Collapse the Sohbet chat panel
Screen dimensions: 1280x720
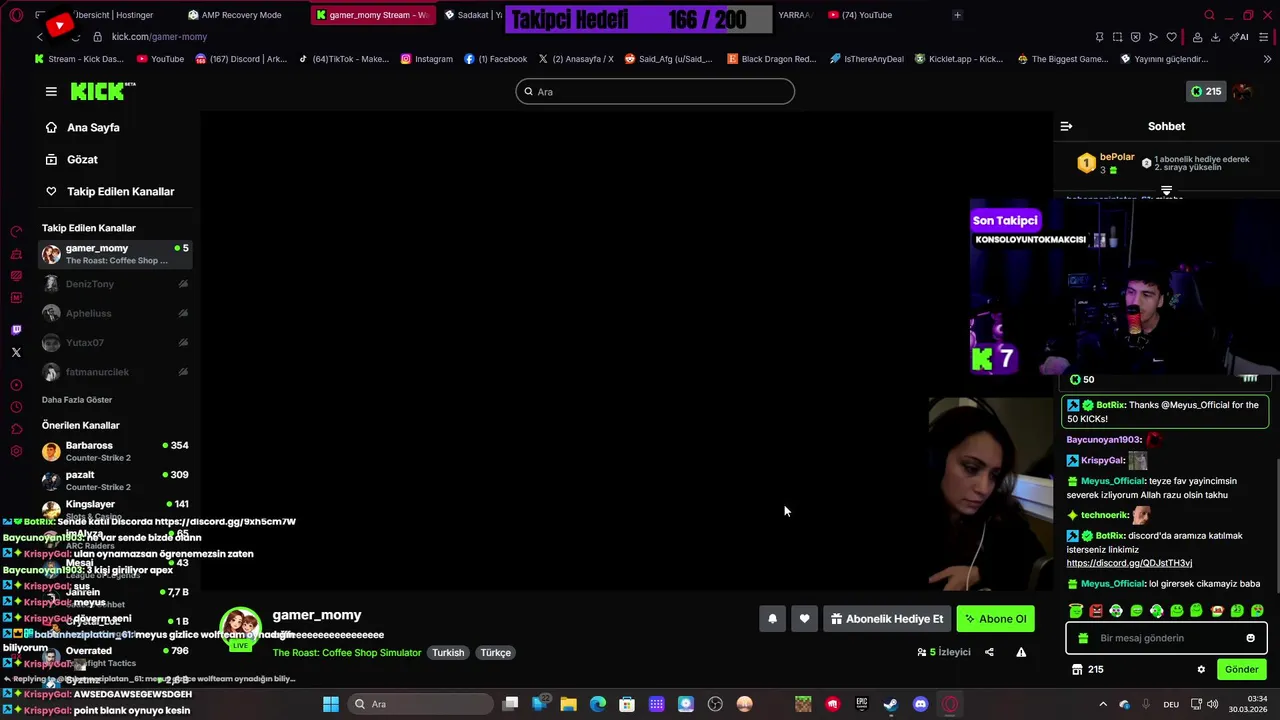click(x=1066, y=126)
